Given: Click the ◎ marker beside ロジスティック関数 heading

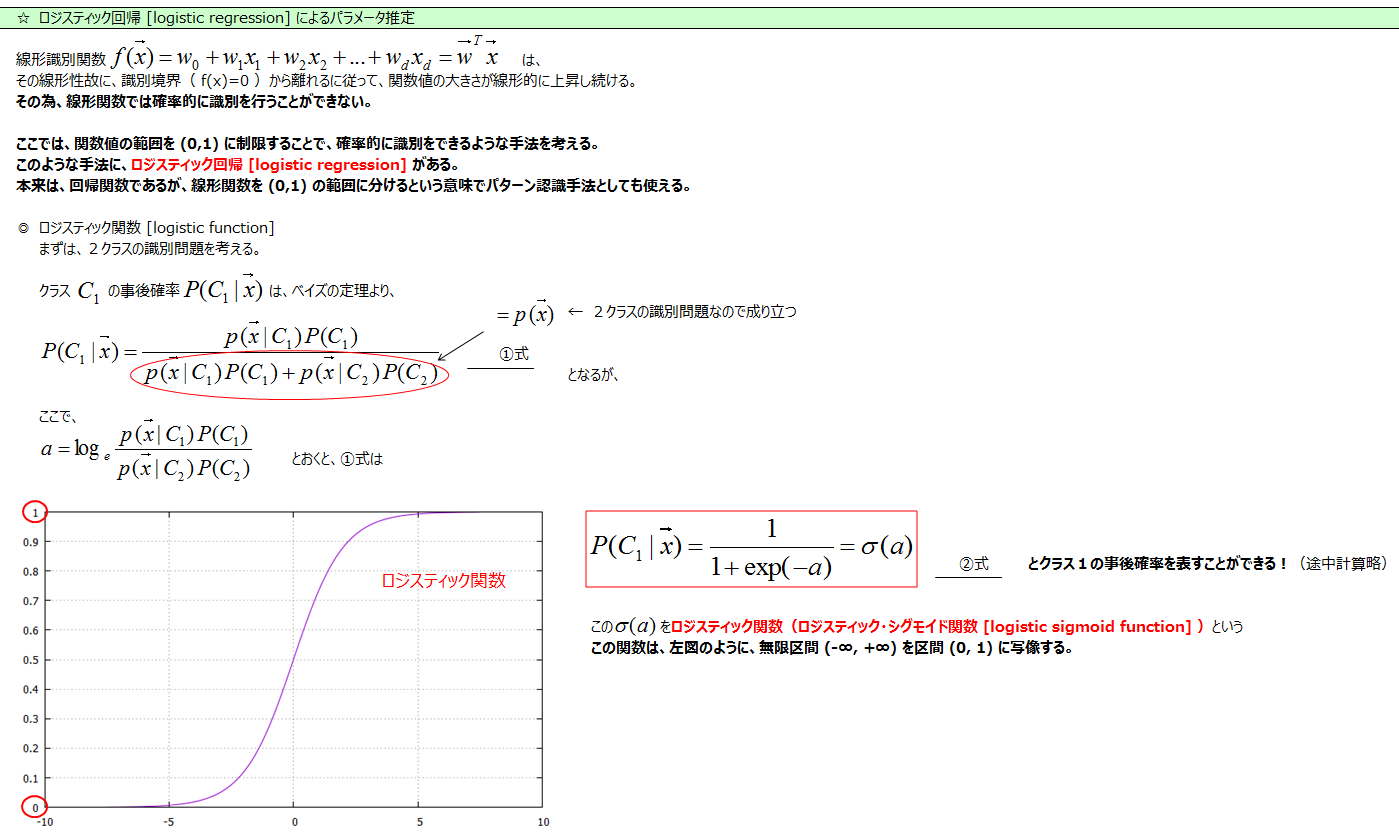Looking at the screenshot, I should tap(26, 227).
